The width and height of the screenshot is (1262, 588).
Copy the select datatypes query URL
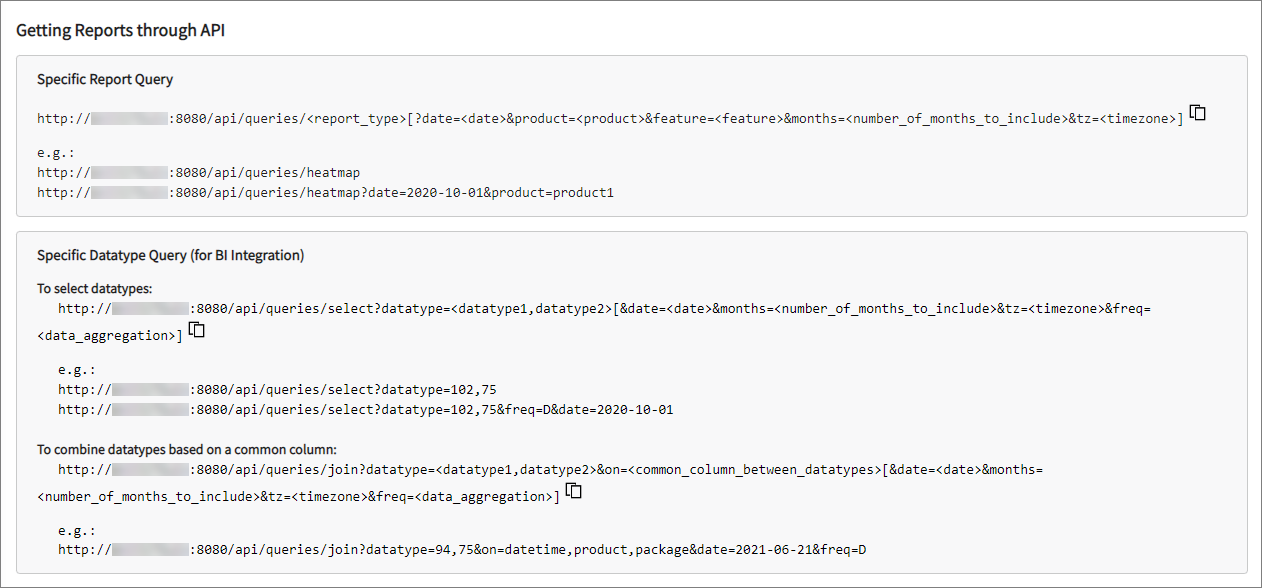click(x=197, y=330)
